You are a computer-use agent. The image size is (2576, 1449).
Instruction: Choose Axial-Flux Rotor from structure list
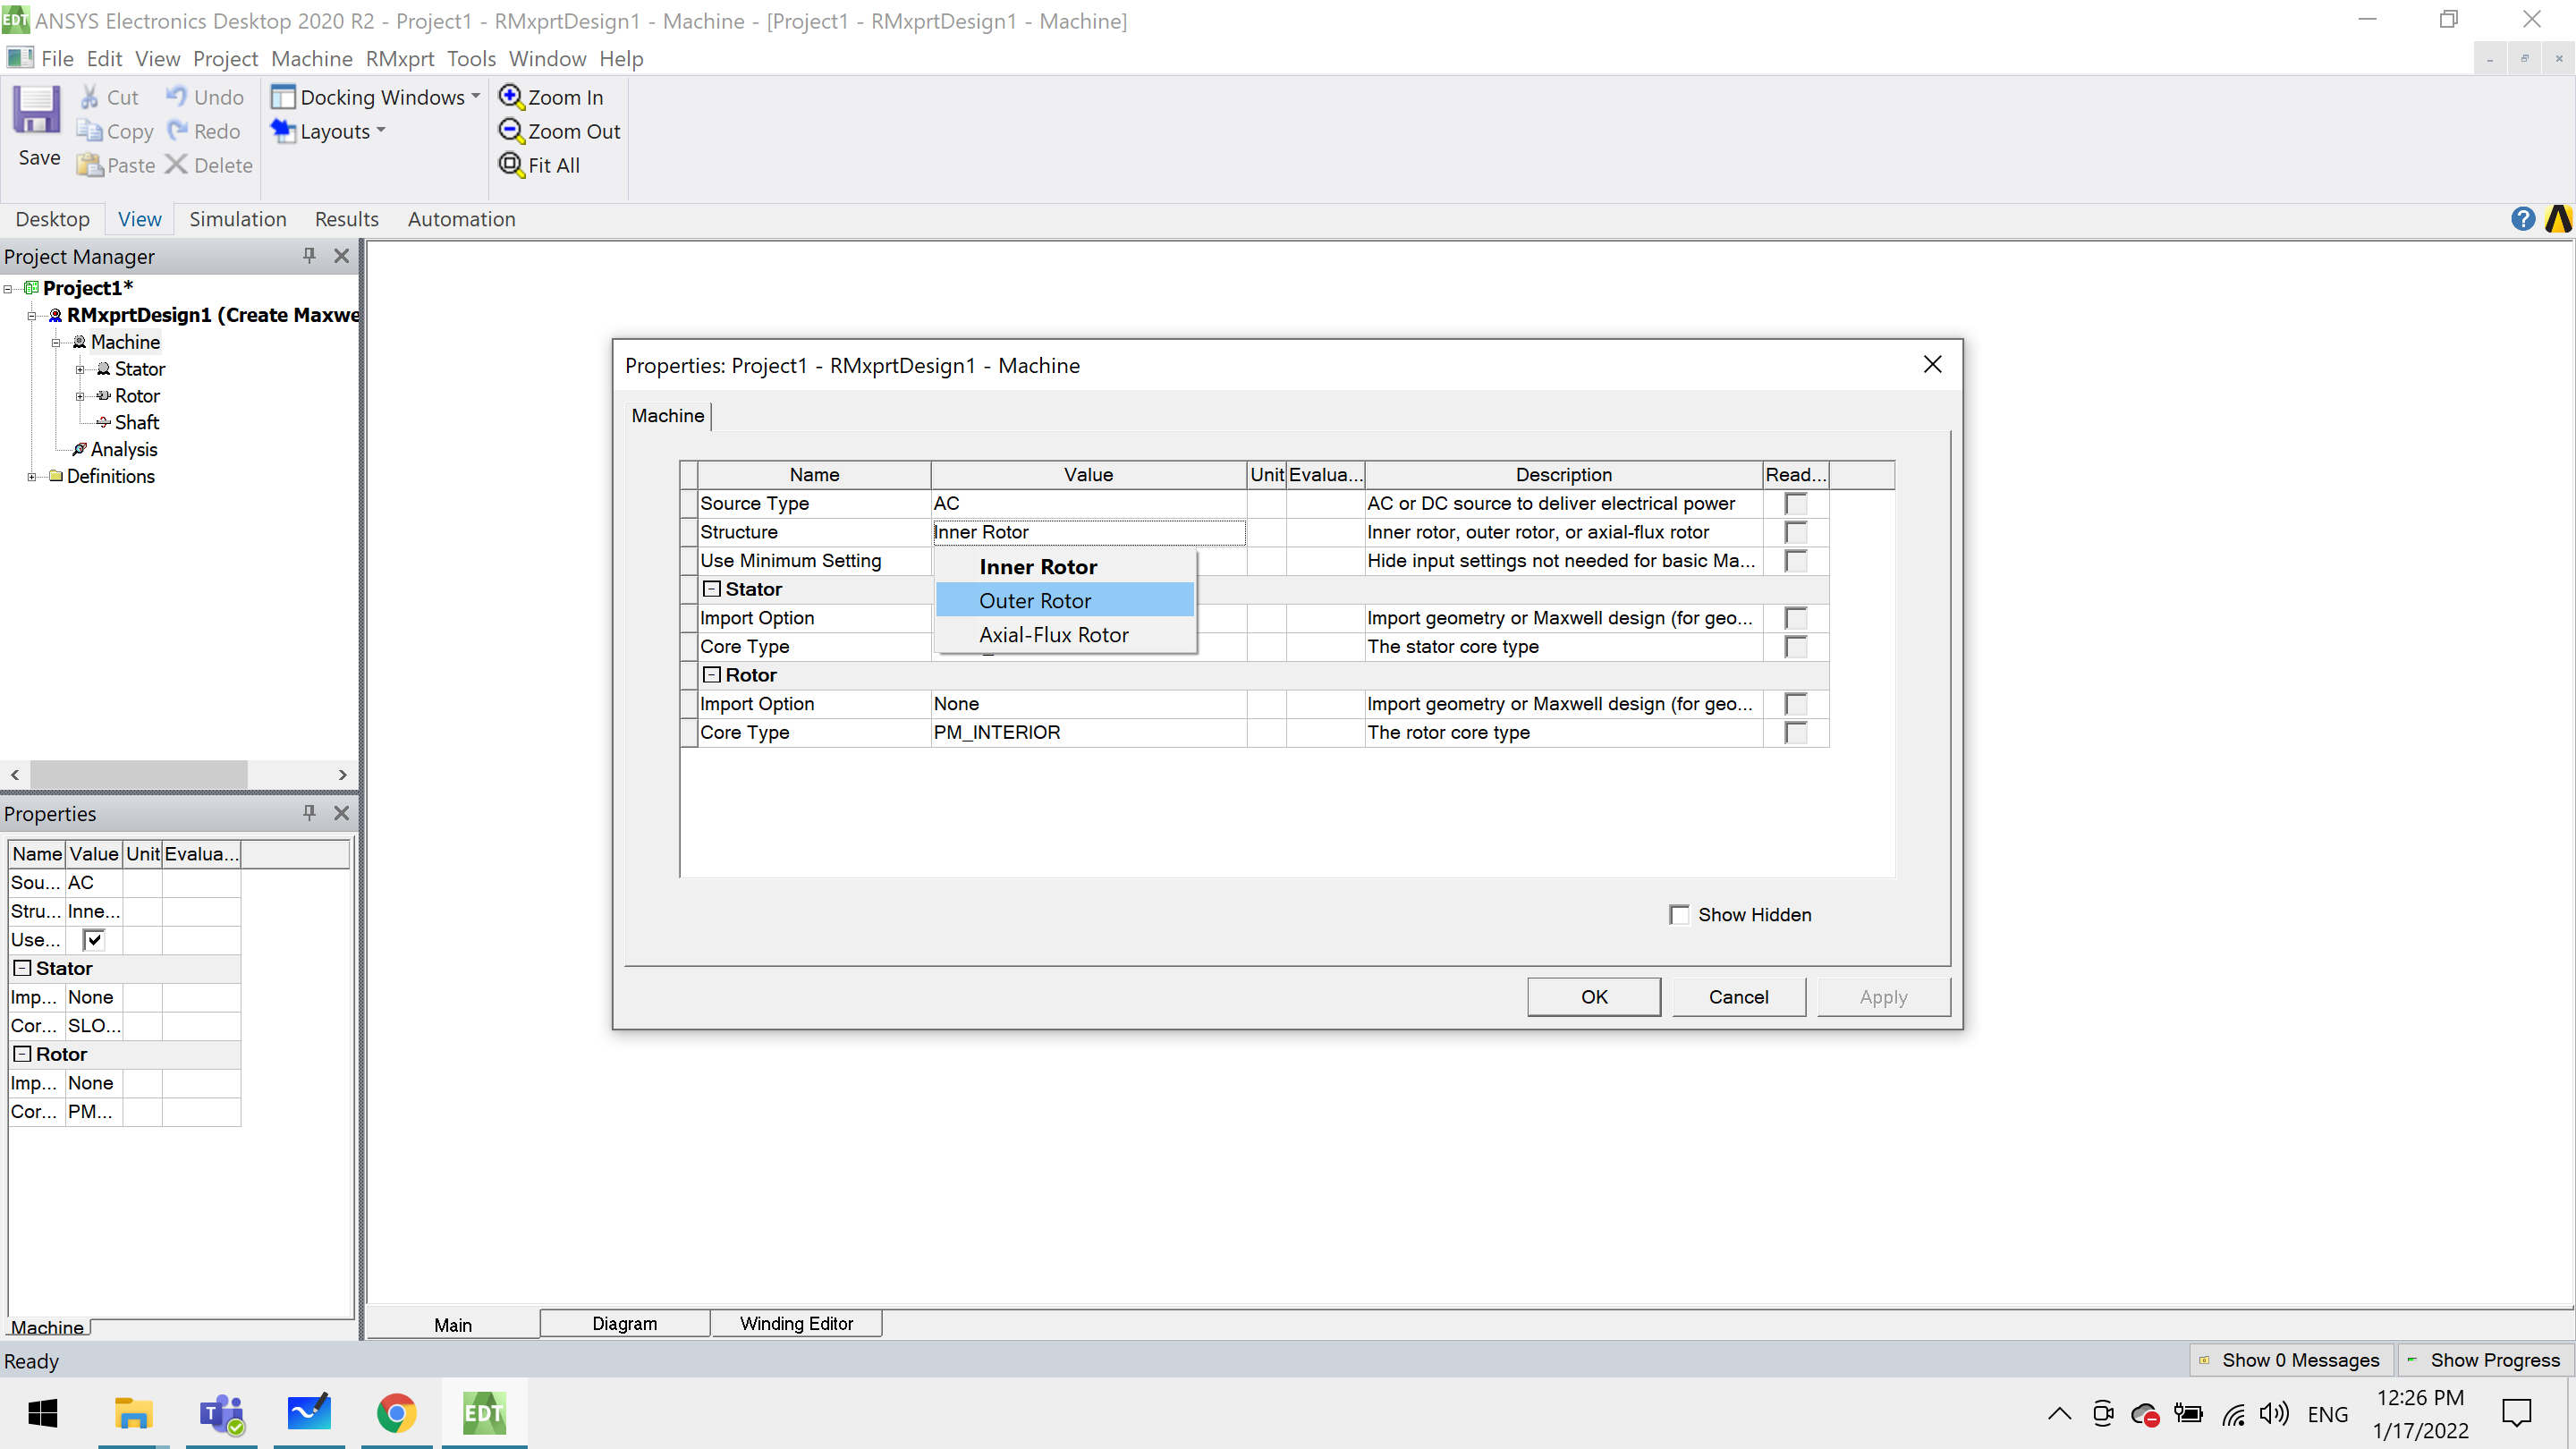(1065, 635)
